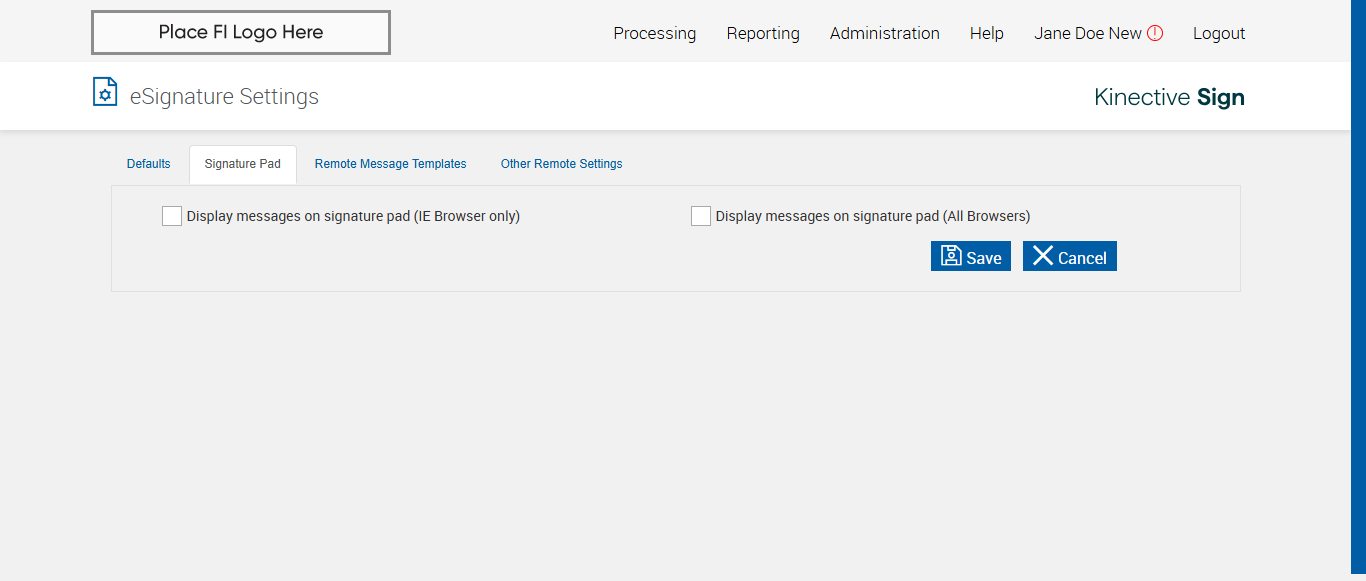Open the Processing menu
The height and width of the screenshot is (581, 1366).
(x=654, y=33)
